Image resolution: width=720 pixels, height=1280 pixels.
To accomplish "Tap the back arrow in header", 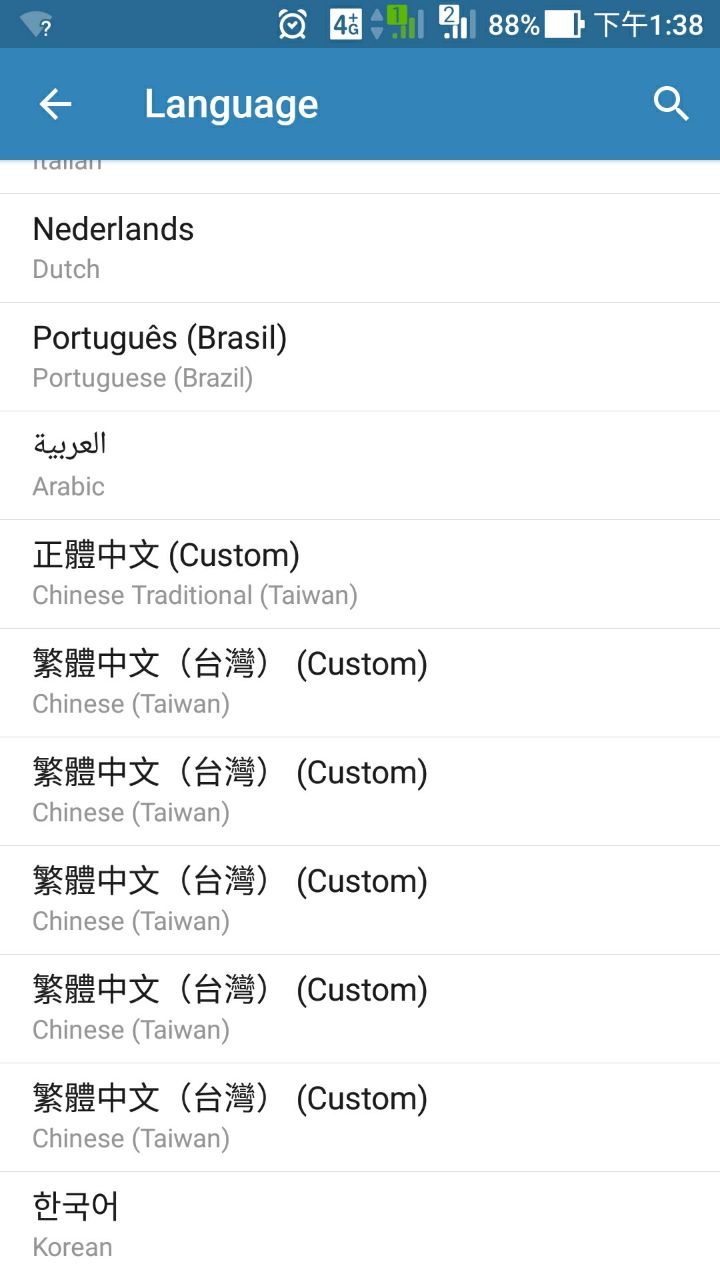I will click(x=55, y=104).
